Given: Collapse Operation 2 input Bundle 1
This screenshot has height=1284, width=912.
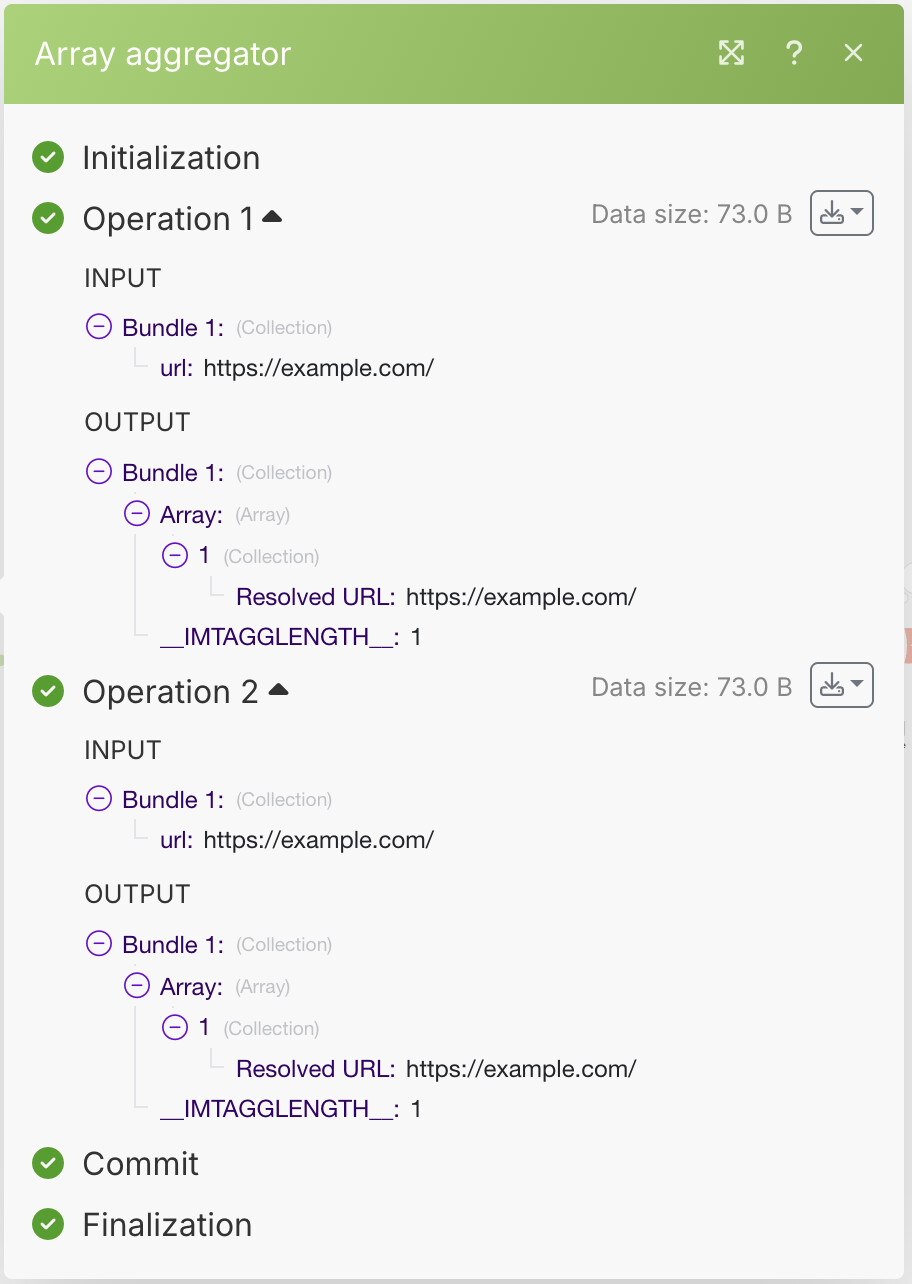Looking at the screenshot, I should [x=99, y=799].
